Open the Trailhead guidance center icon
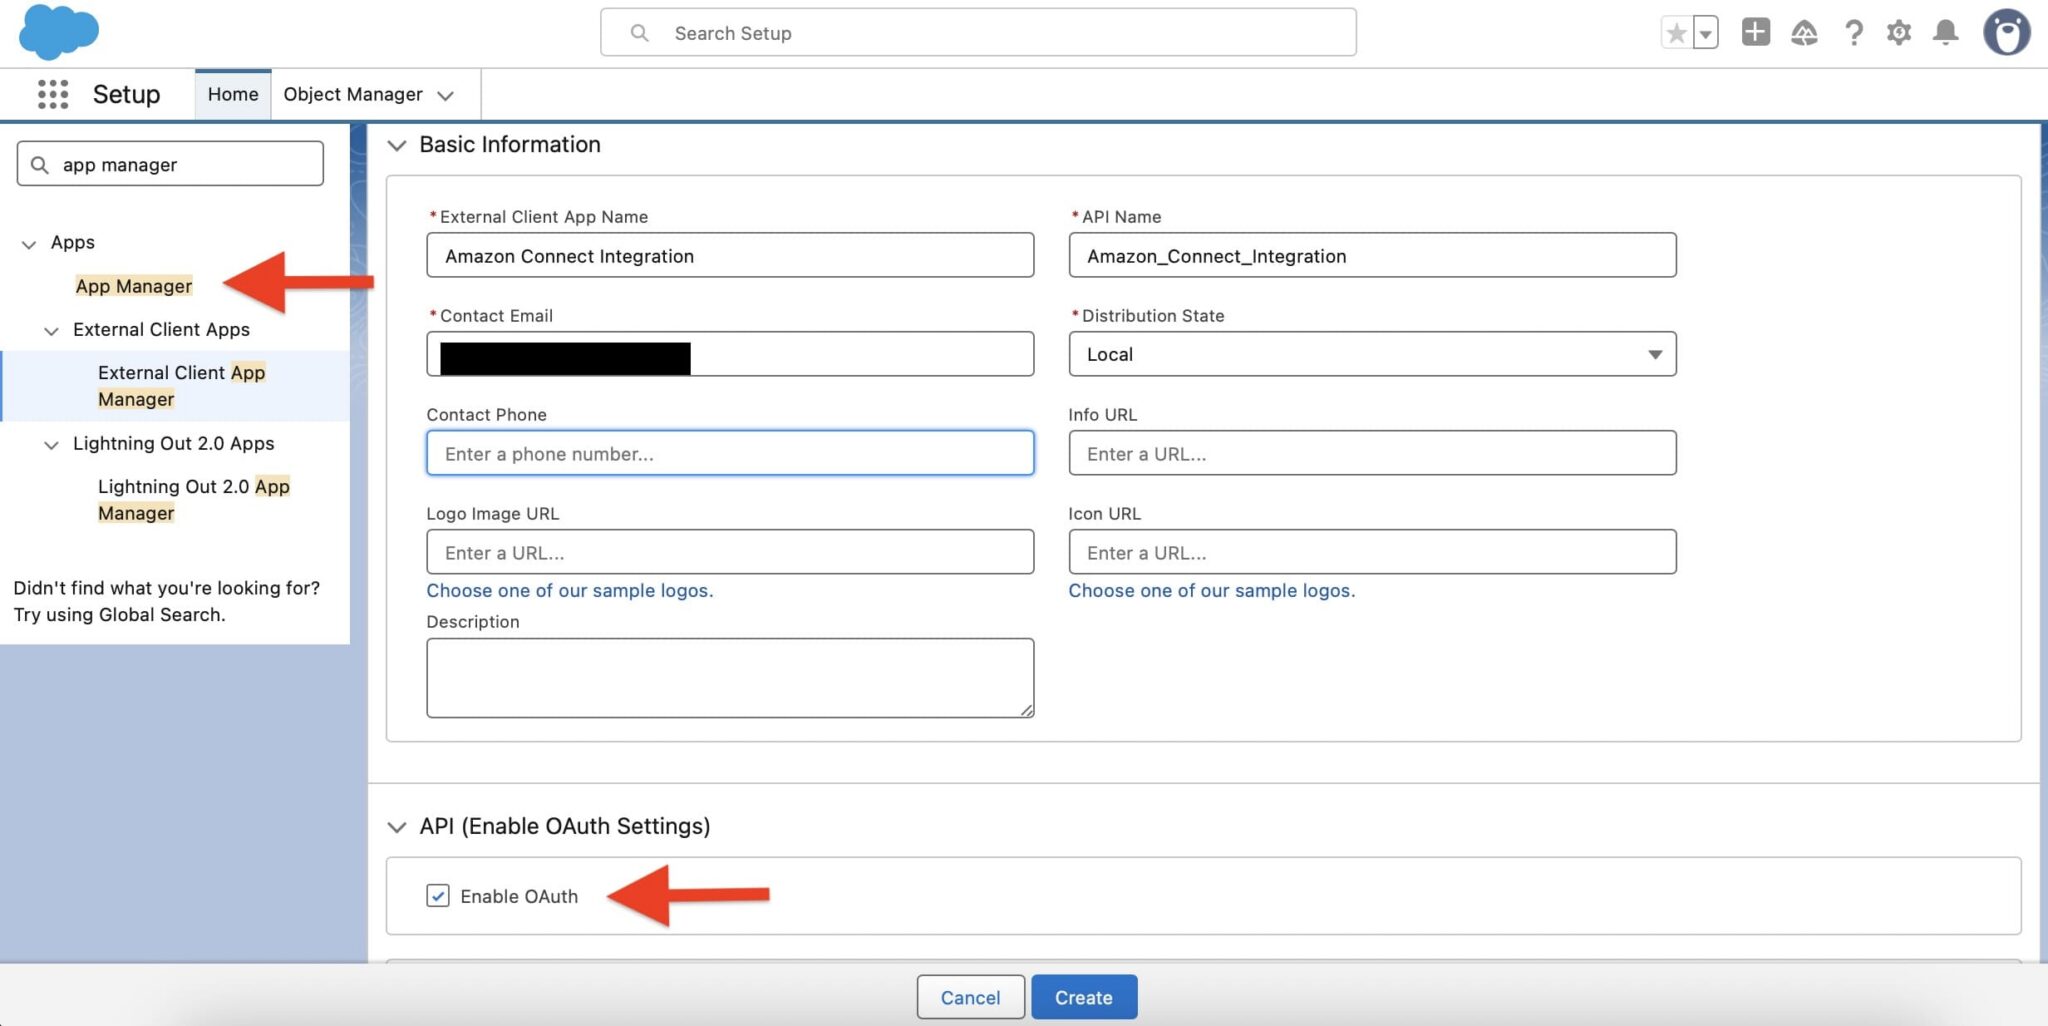Viewport: 2048px width, 1026px height. [1804, 33]
